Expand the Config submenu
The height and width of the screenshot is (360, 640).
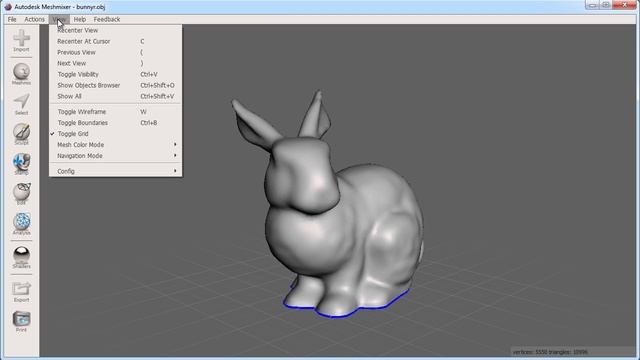(x=116, y=171)
